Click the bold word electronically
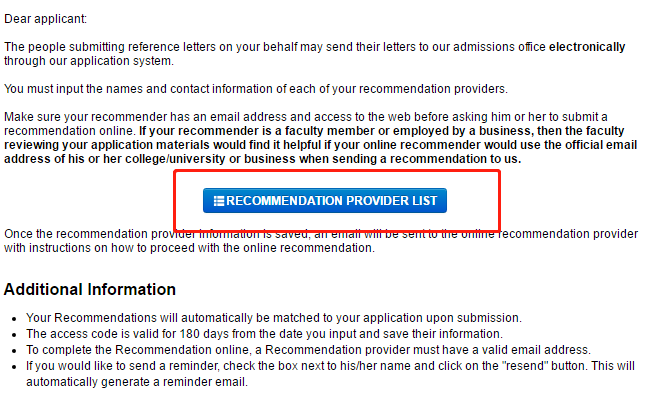This screenshot has width=667, height=407. tap(587, 47)
